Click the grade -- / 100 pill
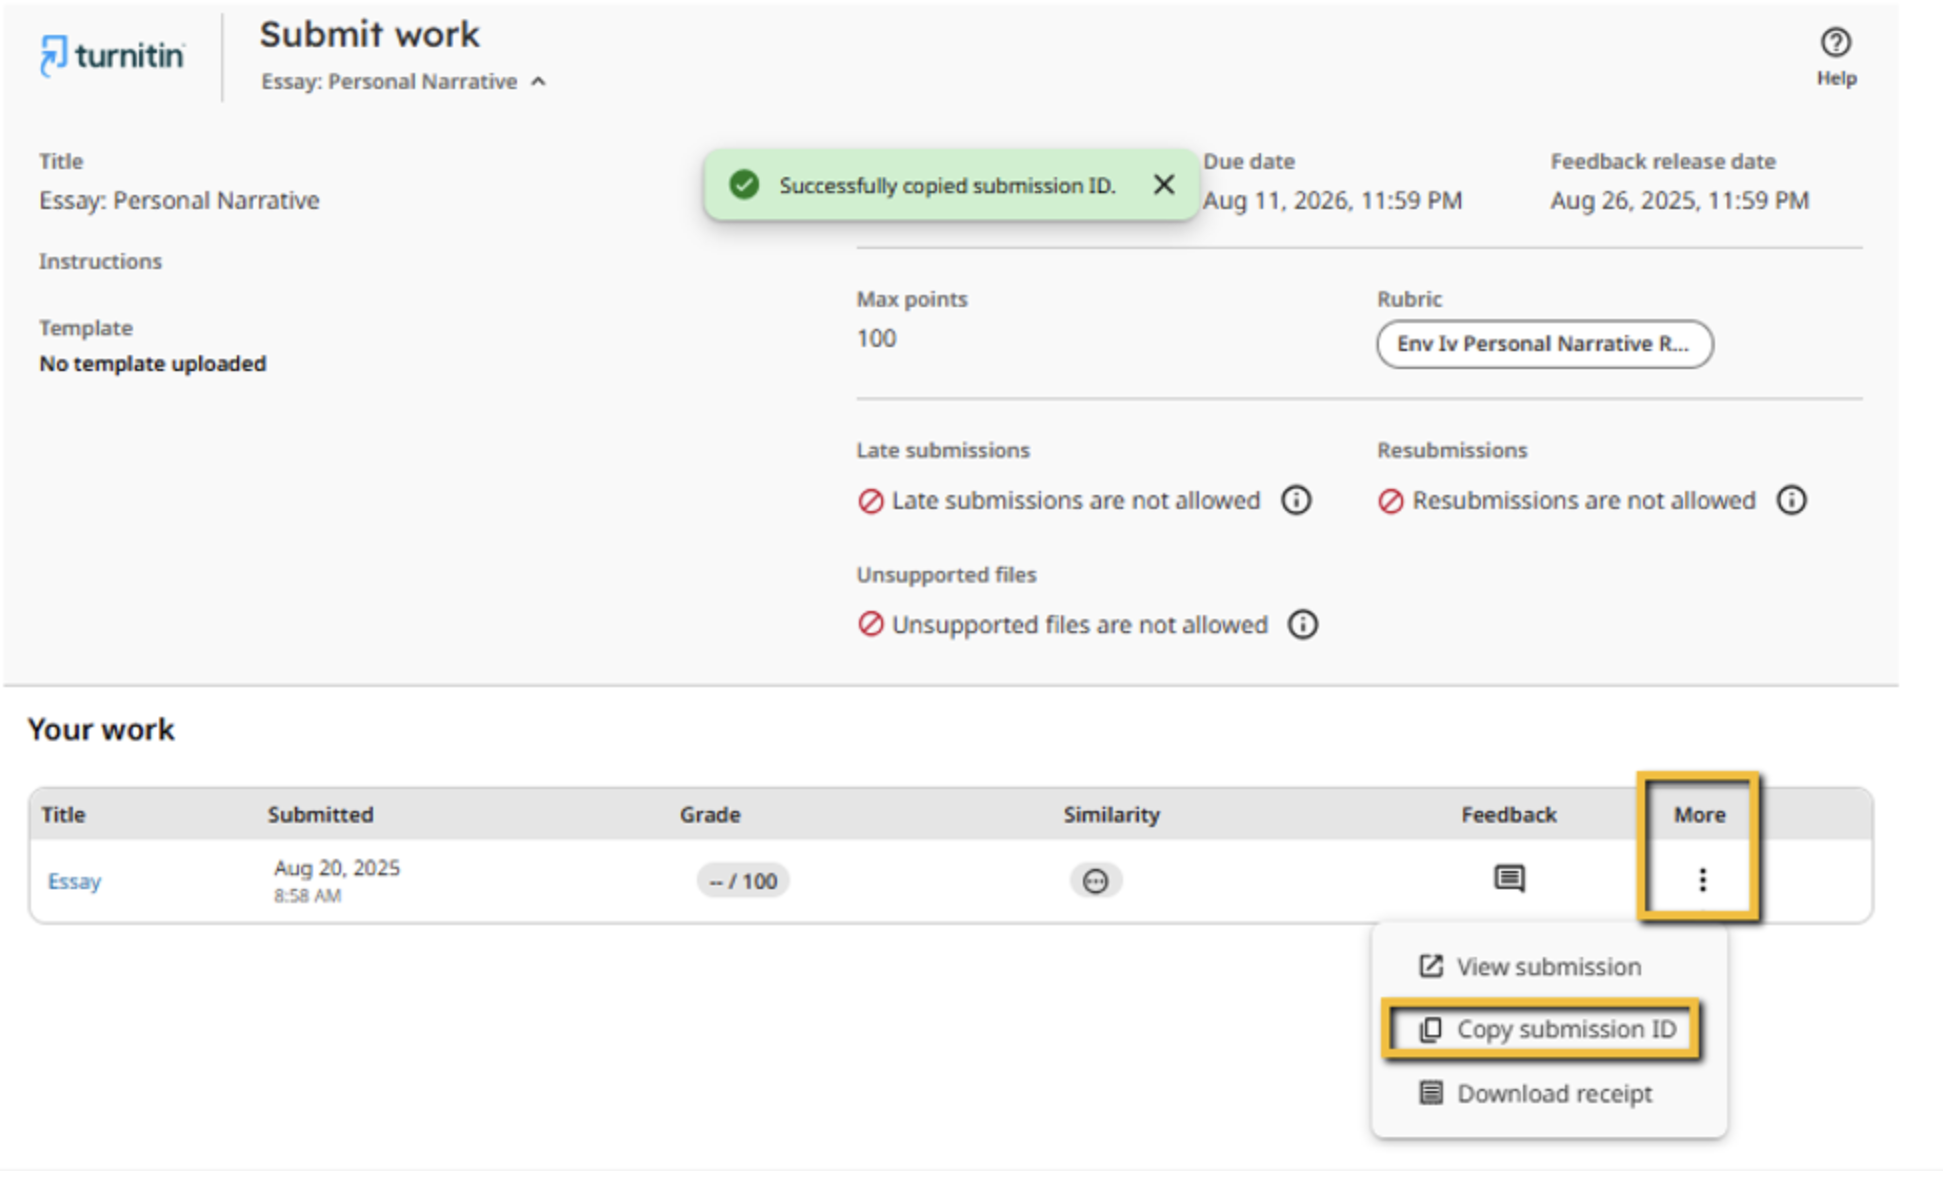The image size is (1948, 1182). pyautogui.click(x=743, y=881)
